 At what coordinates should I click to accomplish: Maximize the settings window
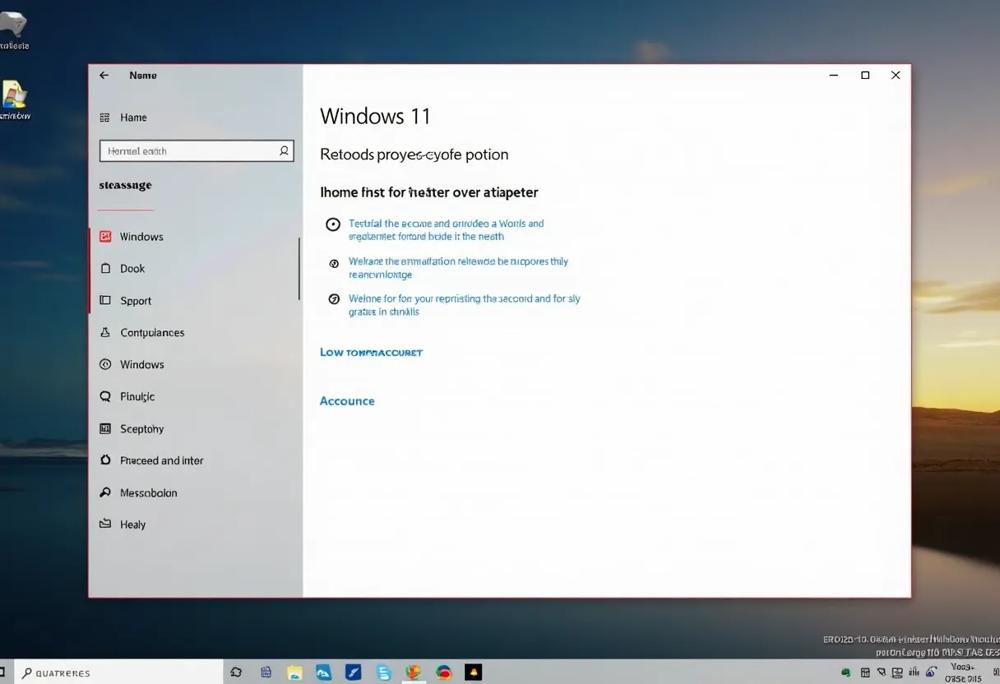(x=865, y=75)
